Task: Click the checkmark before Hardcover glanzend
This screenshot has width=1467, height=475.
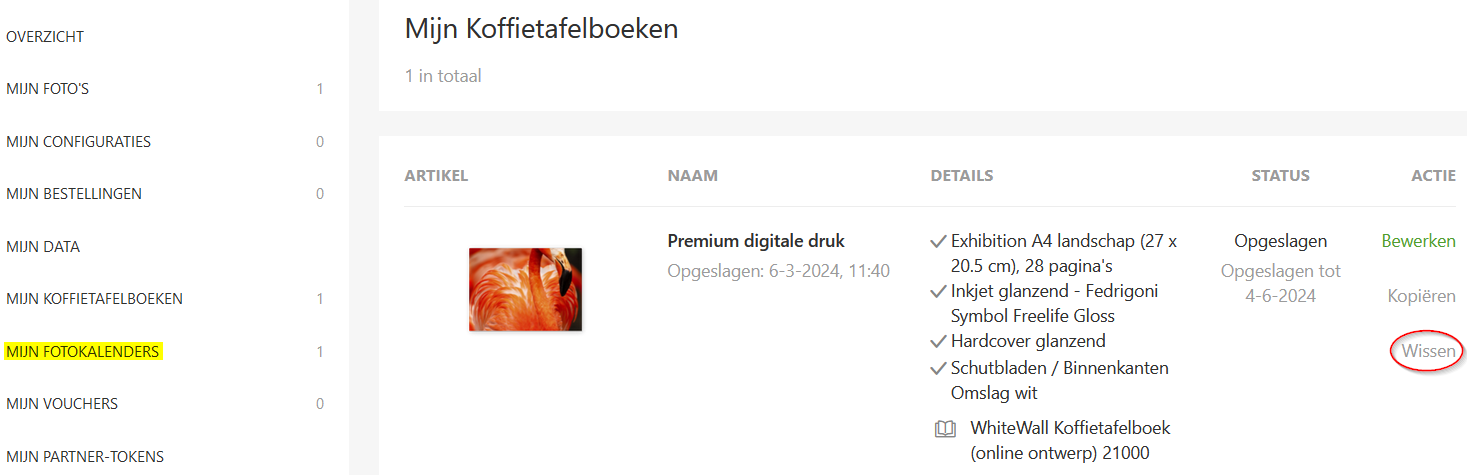Action: pyautogui.click(x=938, y=342)
